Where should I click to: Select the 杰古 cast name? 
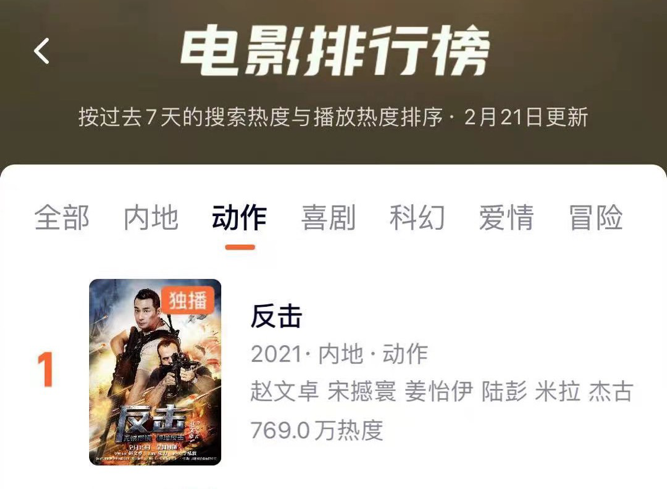pyautogui.click(x=612, y=391)
